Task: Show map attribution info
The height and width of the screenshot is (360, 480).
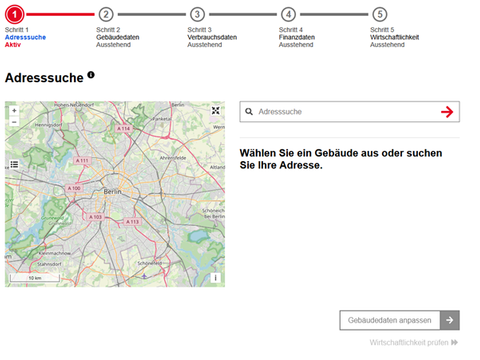Action: pos(216,278)
